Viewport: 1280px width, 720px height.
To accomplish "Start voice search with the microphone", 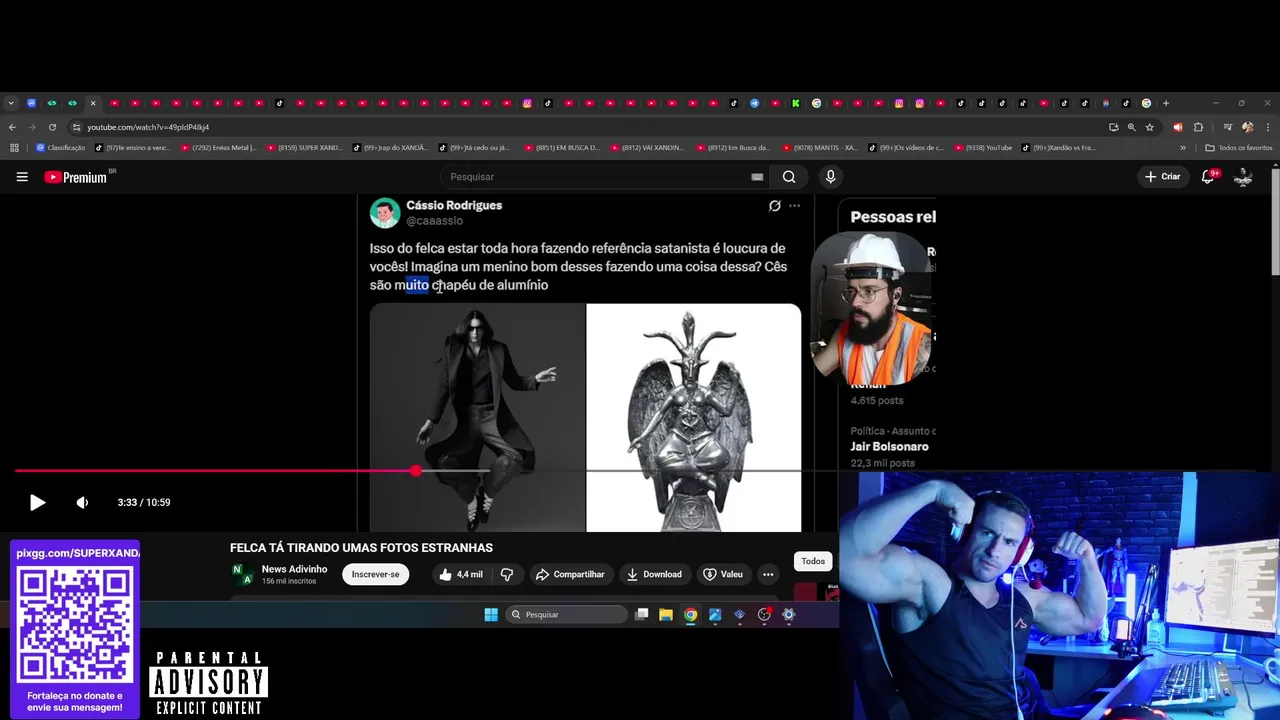I will click(x=830, y=177).
